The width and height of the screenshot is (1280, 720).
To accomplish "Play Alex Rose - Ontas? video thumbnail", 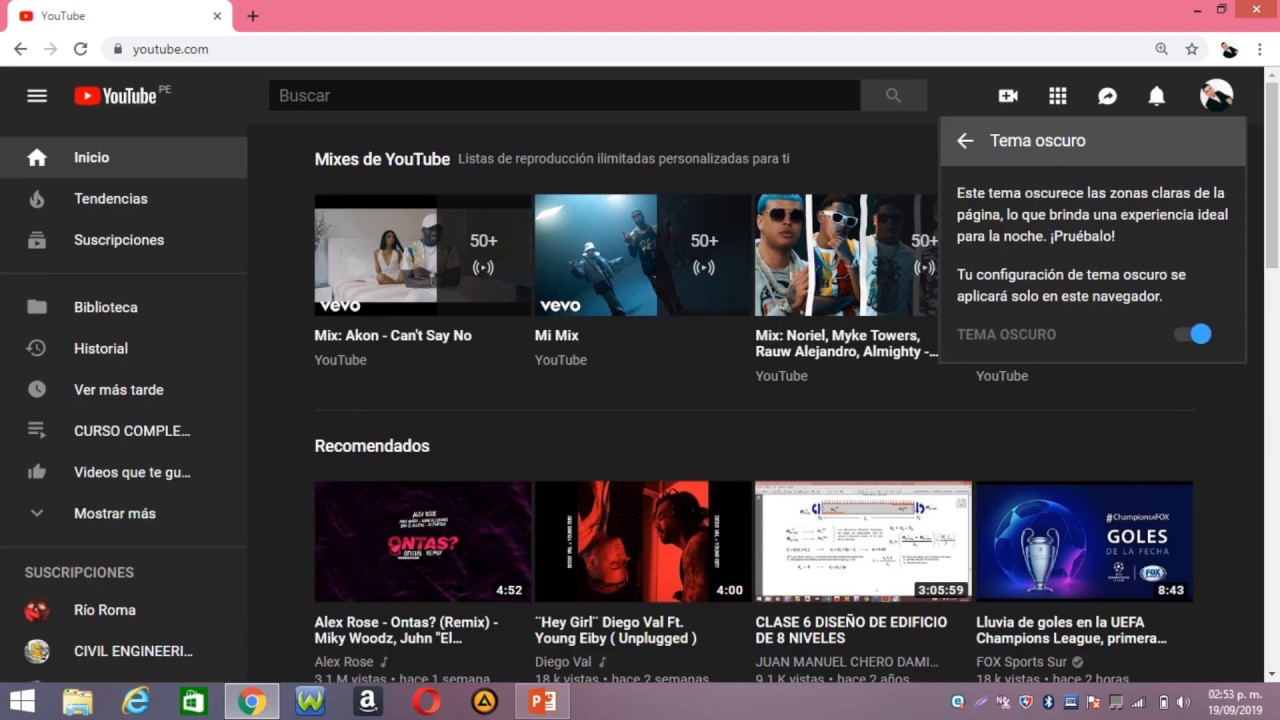I will coord(423,541).
